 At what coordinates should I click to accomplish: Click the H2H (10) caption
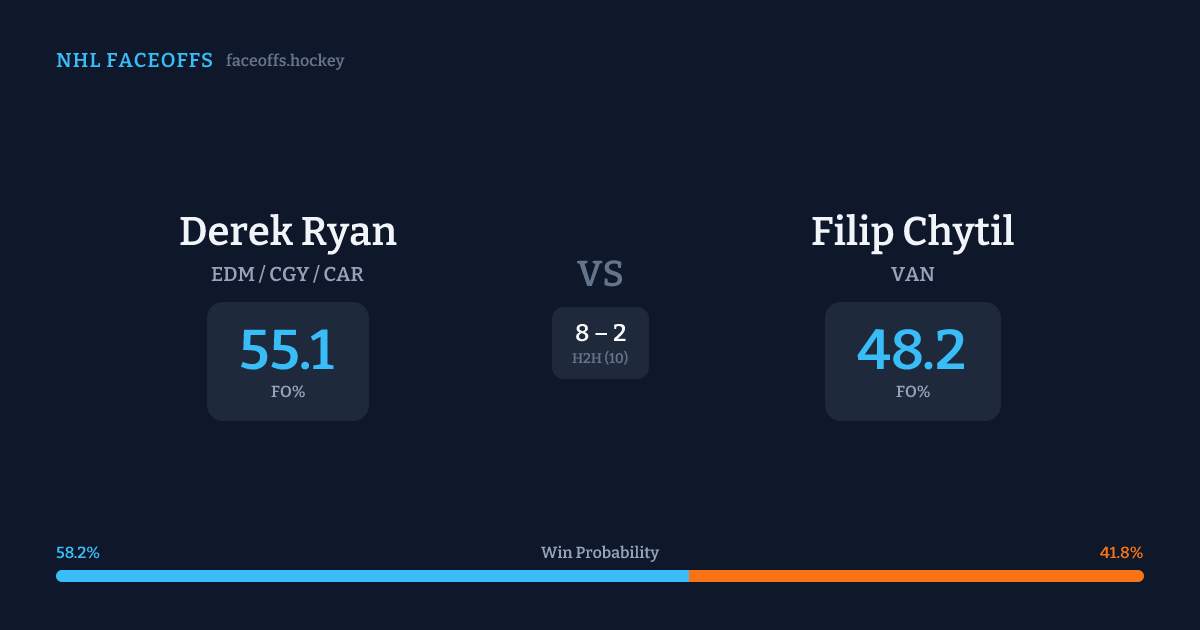600,358
